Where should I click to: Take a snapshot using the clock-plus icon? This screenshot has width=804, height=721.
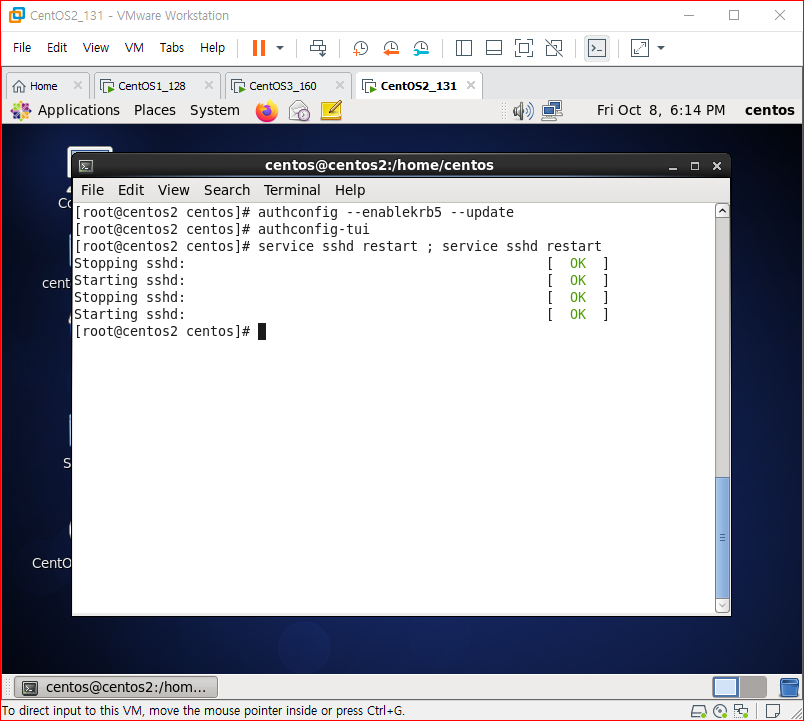coord(360,48)
